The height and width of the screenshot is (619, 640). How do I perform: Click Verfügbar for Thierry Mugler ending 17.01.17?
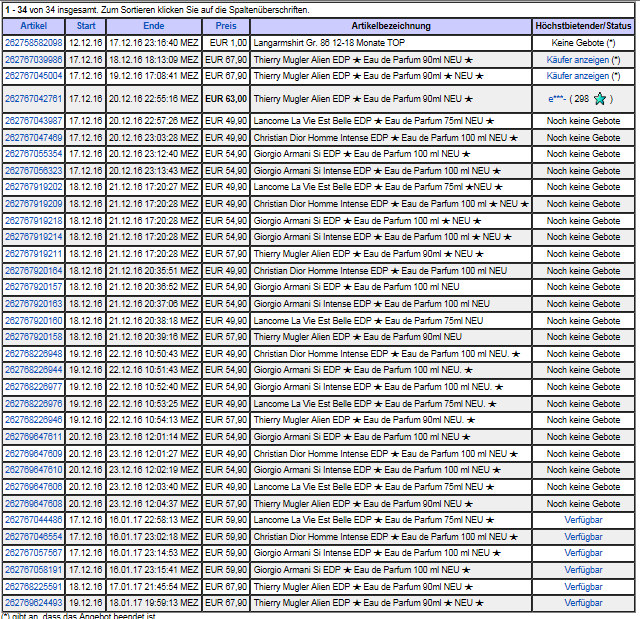583,587
